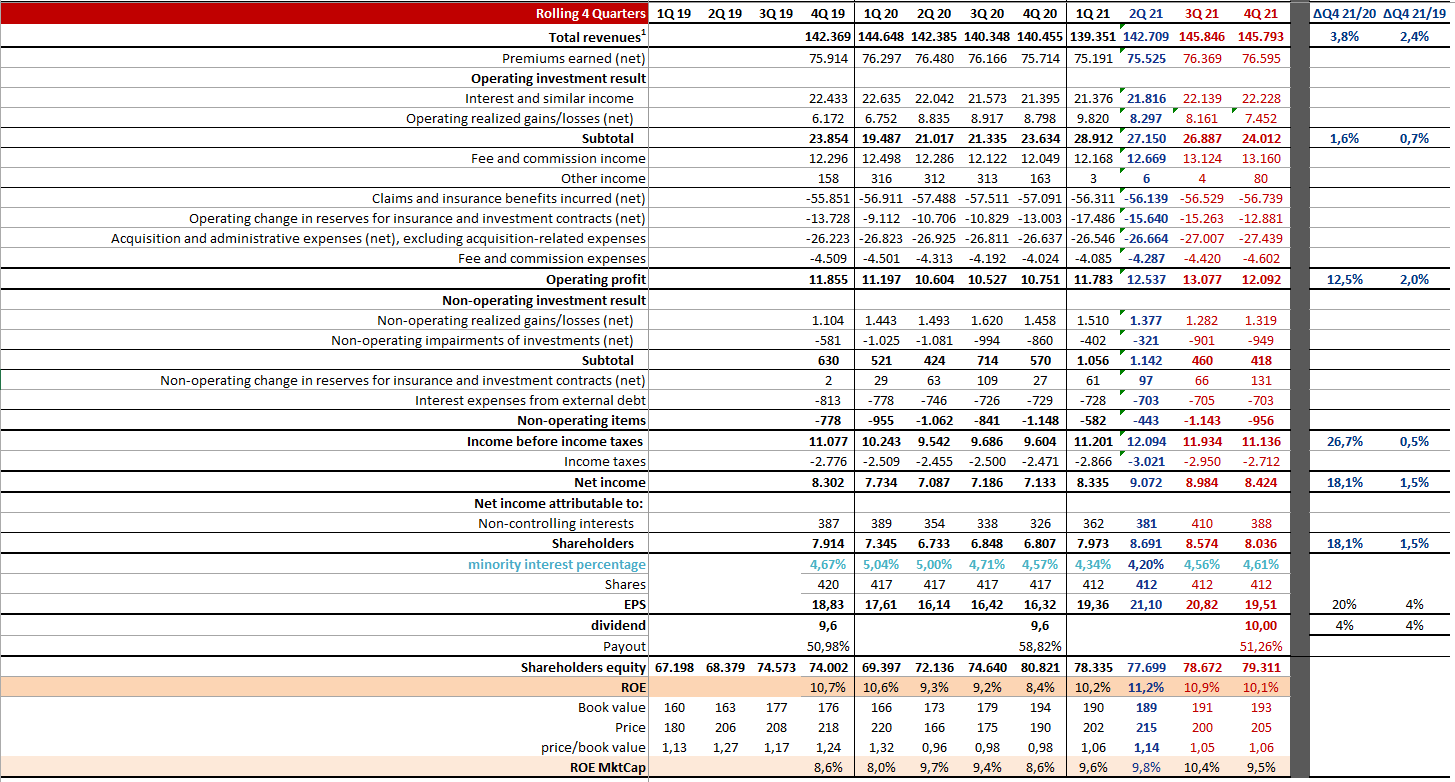Select Fee and commission income label
1455x782 pixels.
click(558, 158)
